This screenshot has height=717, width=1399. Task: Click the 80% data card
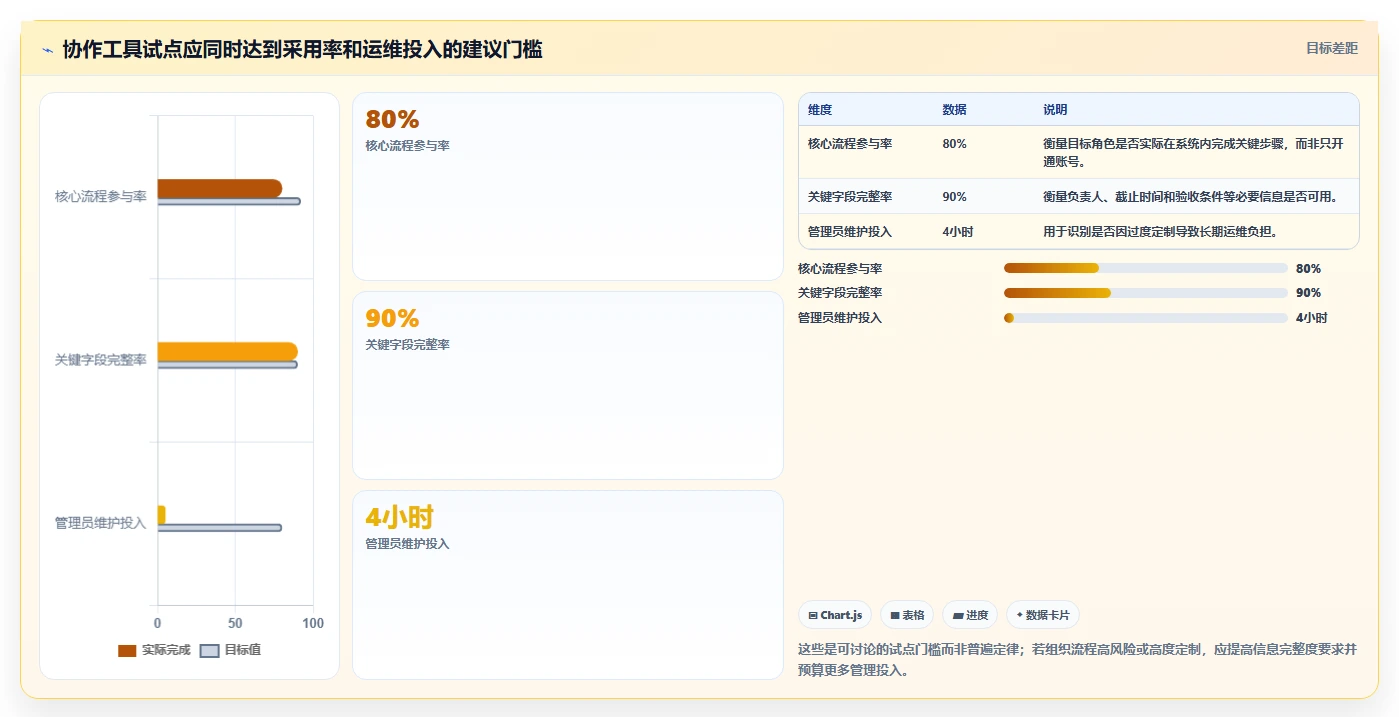pyautogui.click(x=568, y=186)
